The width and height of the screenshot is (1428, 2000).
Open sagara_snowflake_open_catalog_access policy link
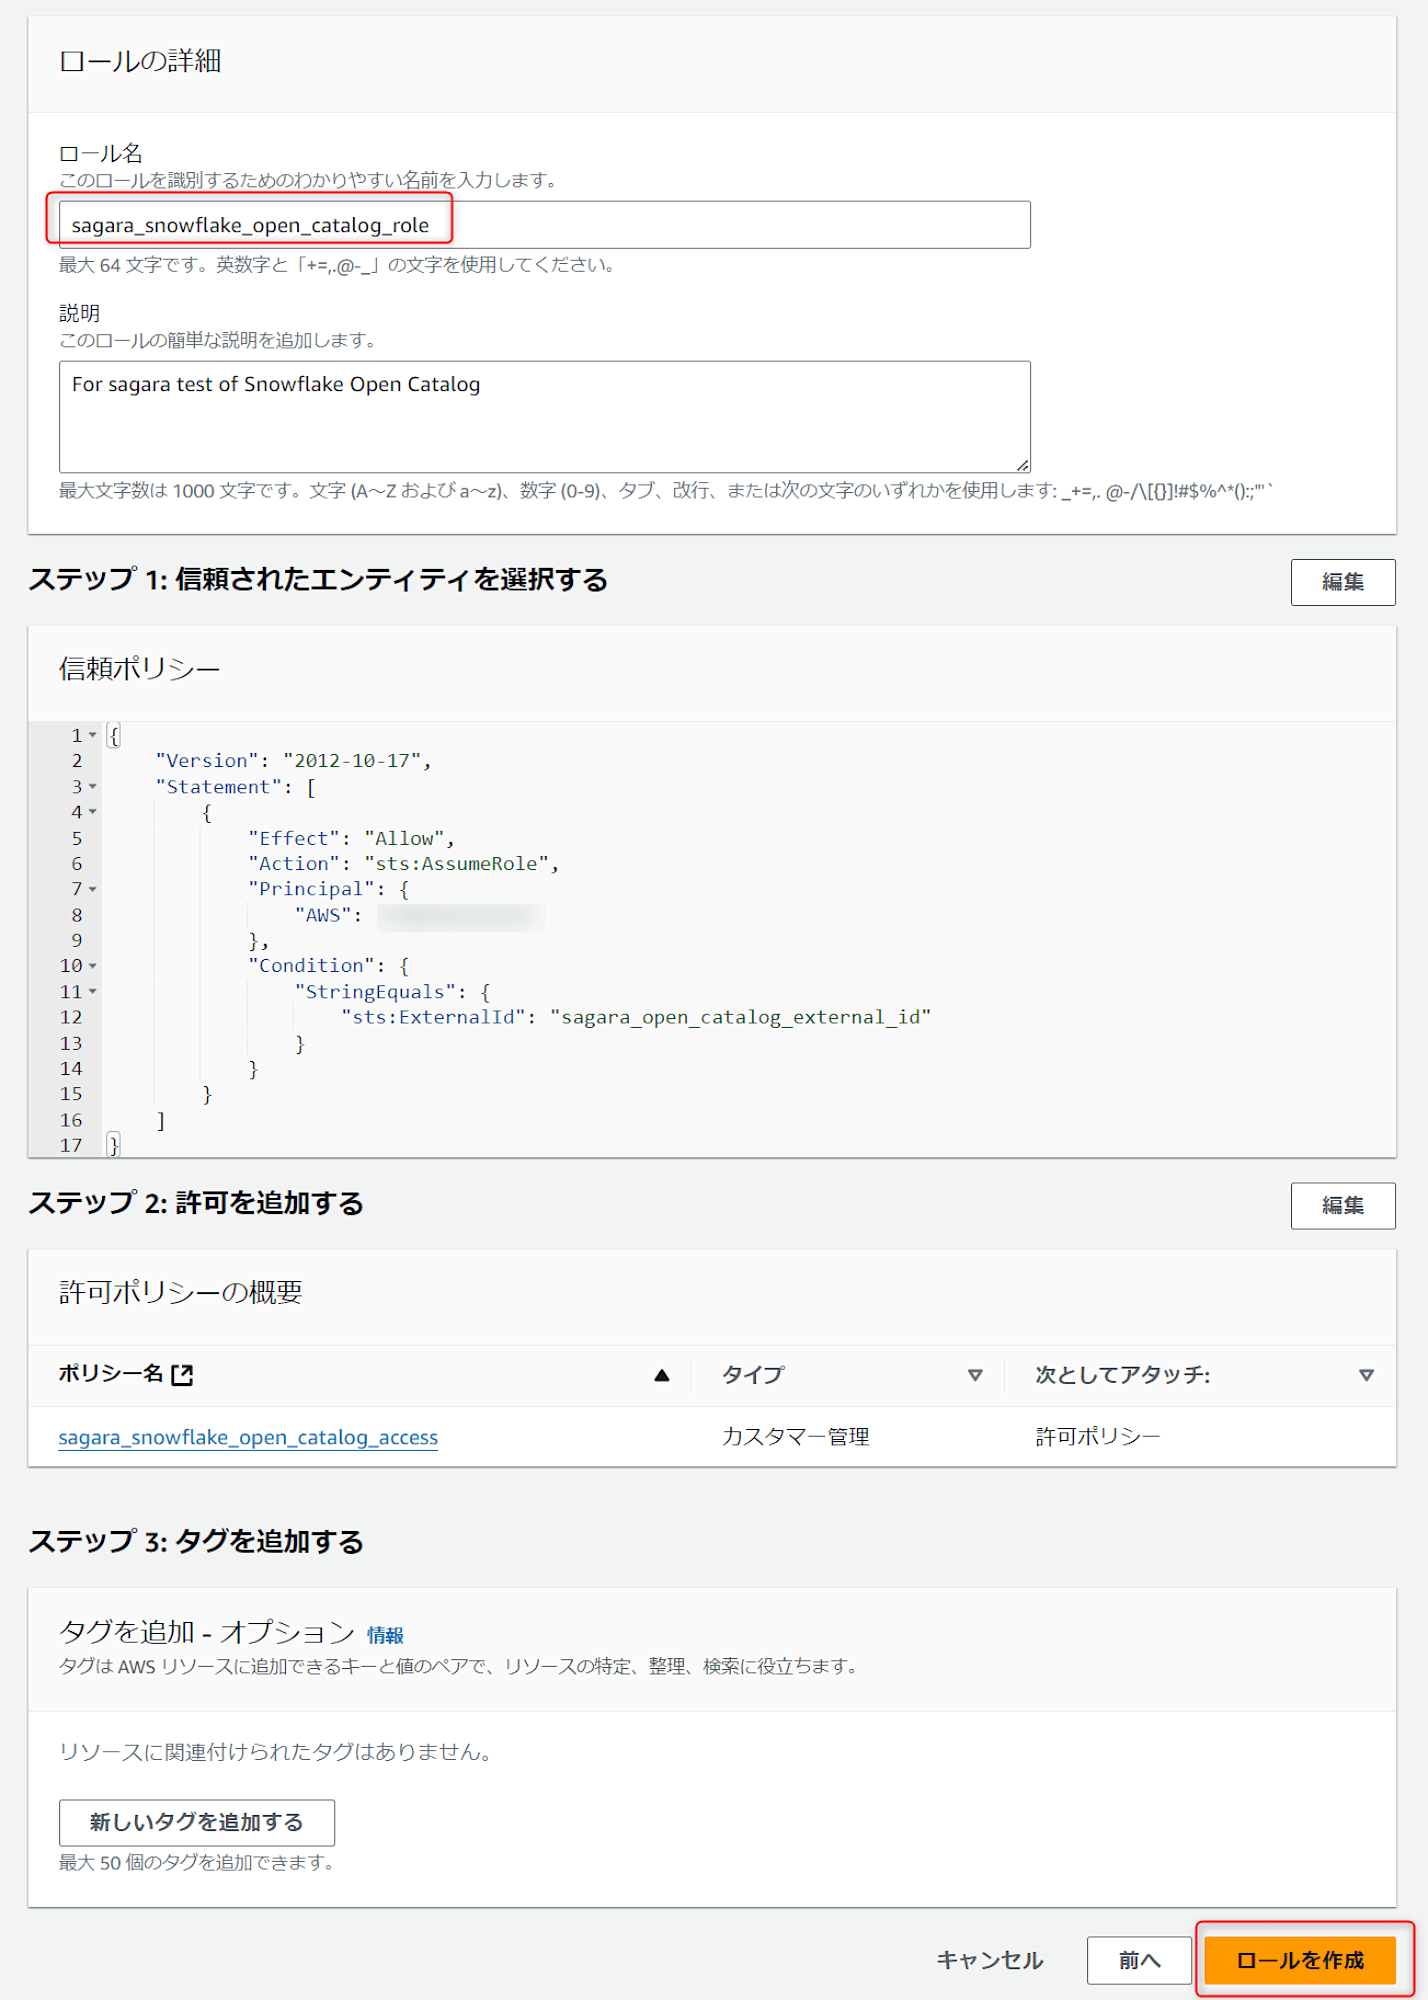(248, 1437)
